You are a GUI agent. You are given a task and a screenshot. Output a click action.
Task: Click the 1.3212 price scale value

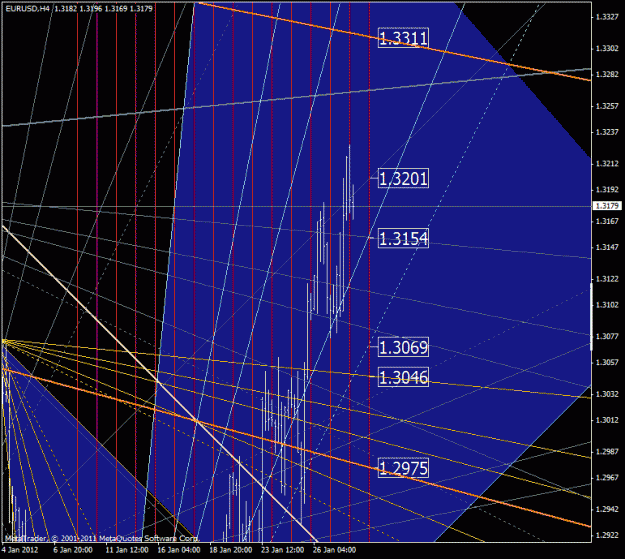pyautogui.click(x=607, y=163)
